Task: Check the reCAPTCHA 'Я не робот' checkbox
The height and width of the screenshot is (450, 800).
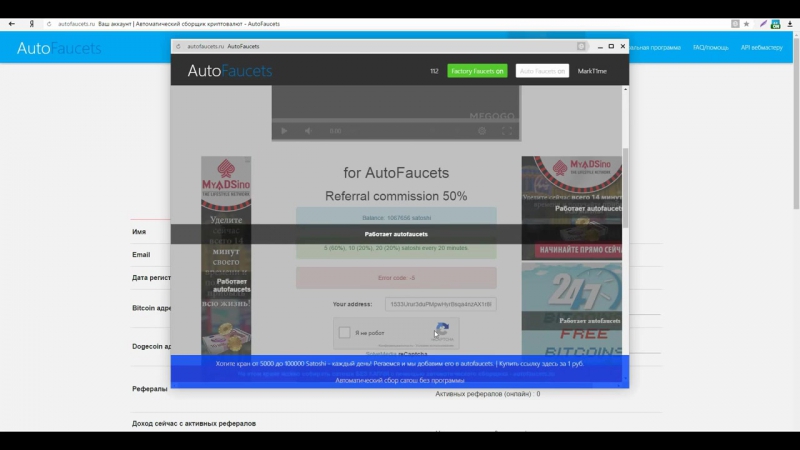Action: pos(345,333)
